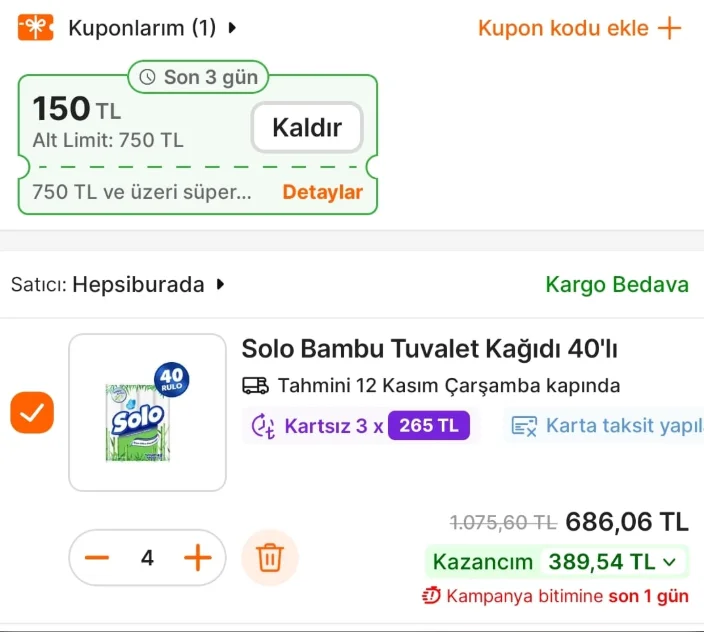Open coupon Detaylar link

click(x=322, y=192)
